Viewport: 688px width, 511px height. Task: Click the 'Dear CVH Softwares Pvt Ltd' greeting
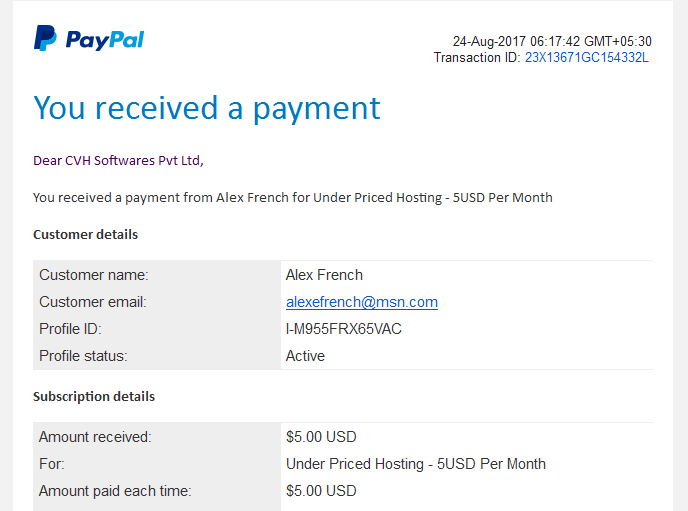click(118, 161)
